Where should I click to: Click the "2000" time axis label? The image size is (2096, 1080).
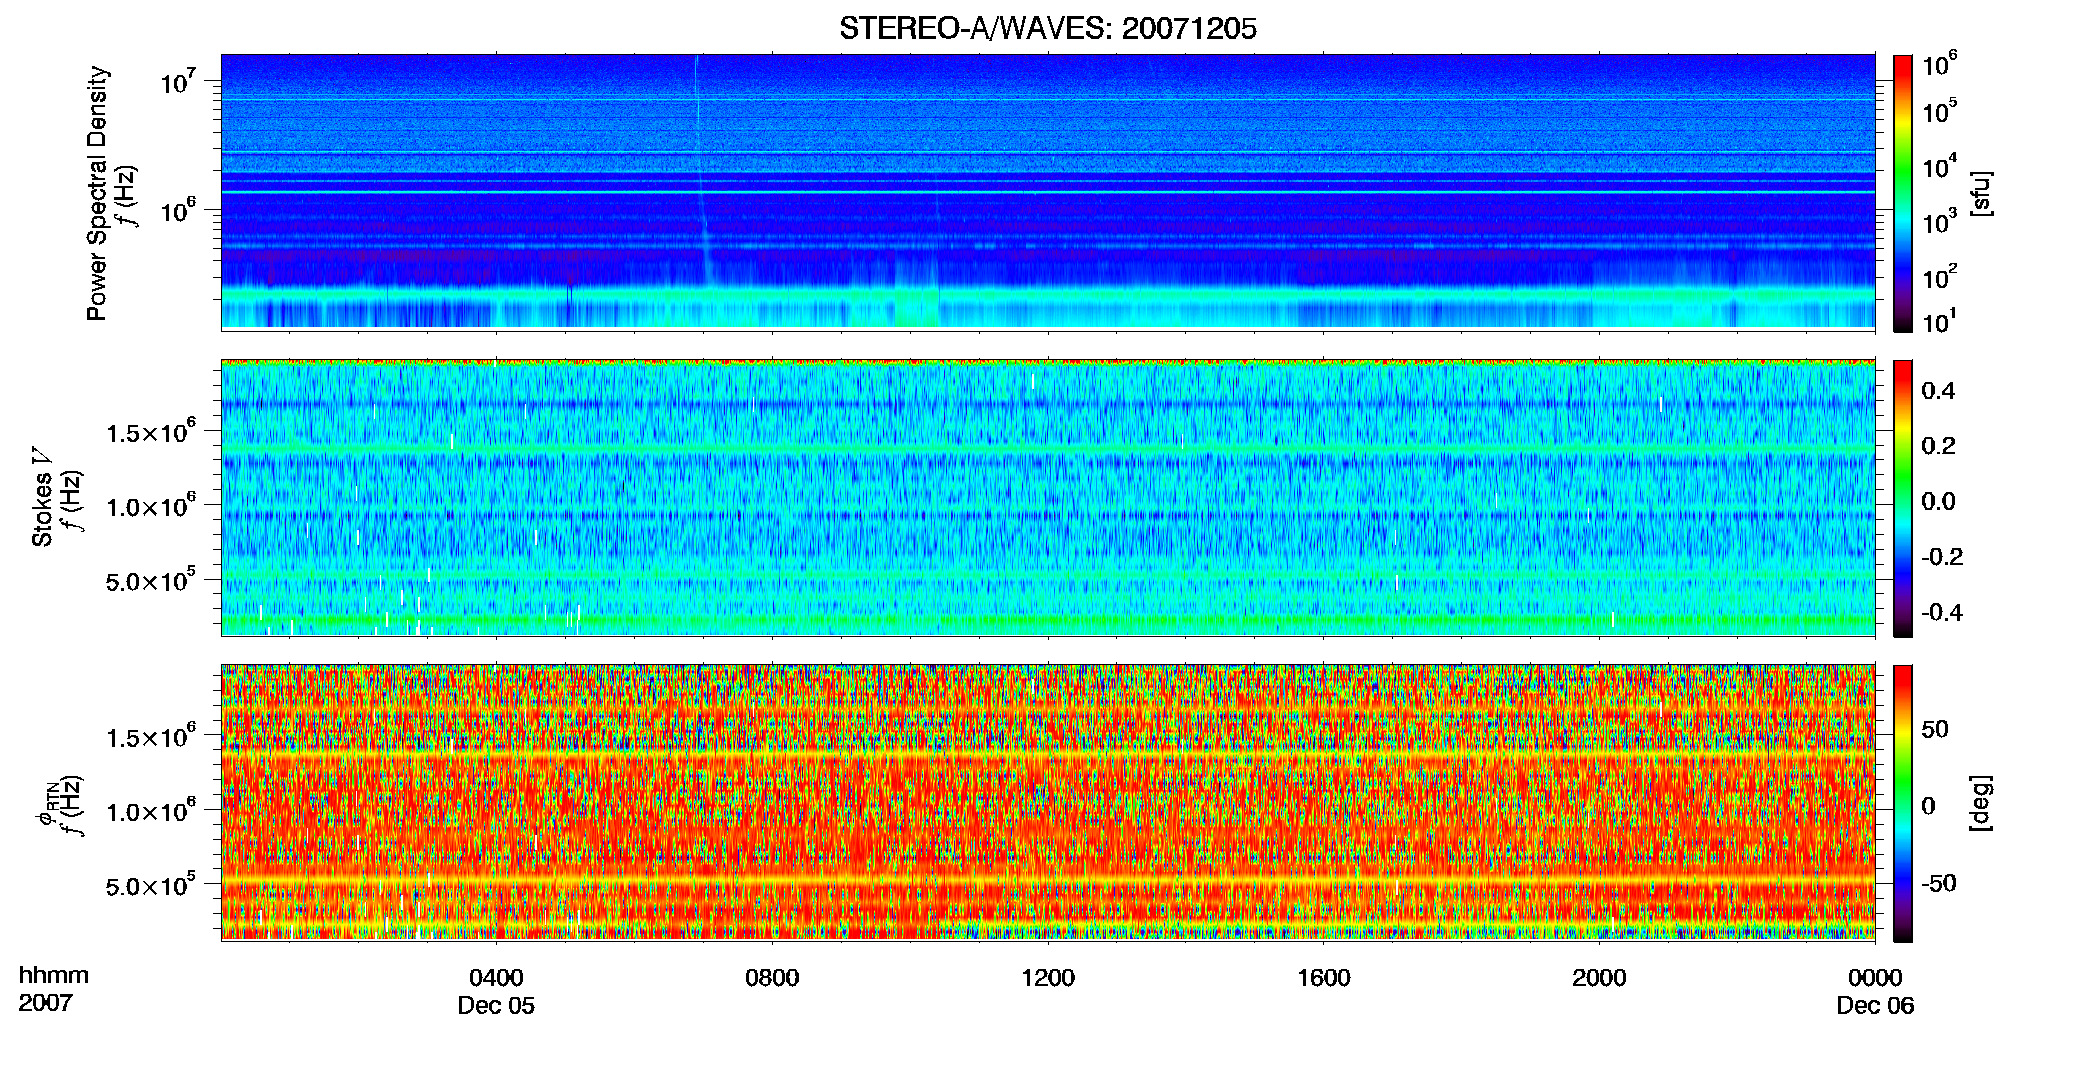(1599, 978)
